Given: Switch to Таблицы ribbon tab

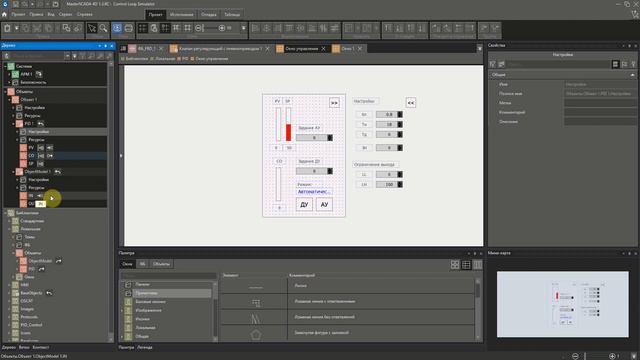Looking at the screenshot, I should point(232,14).
